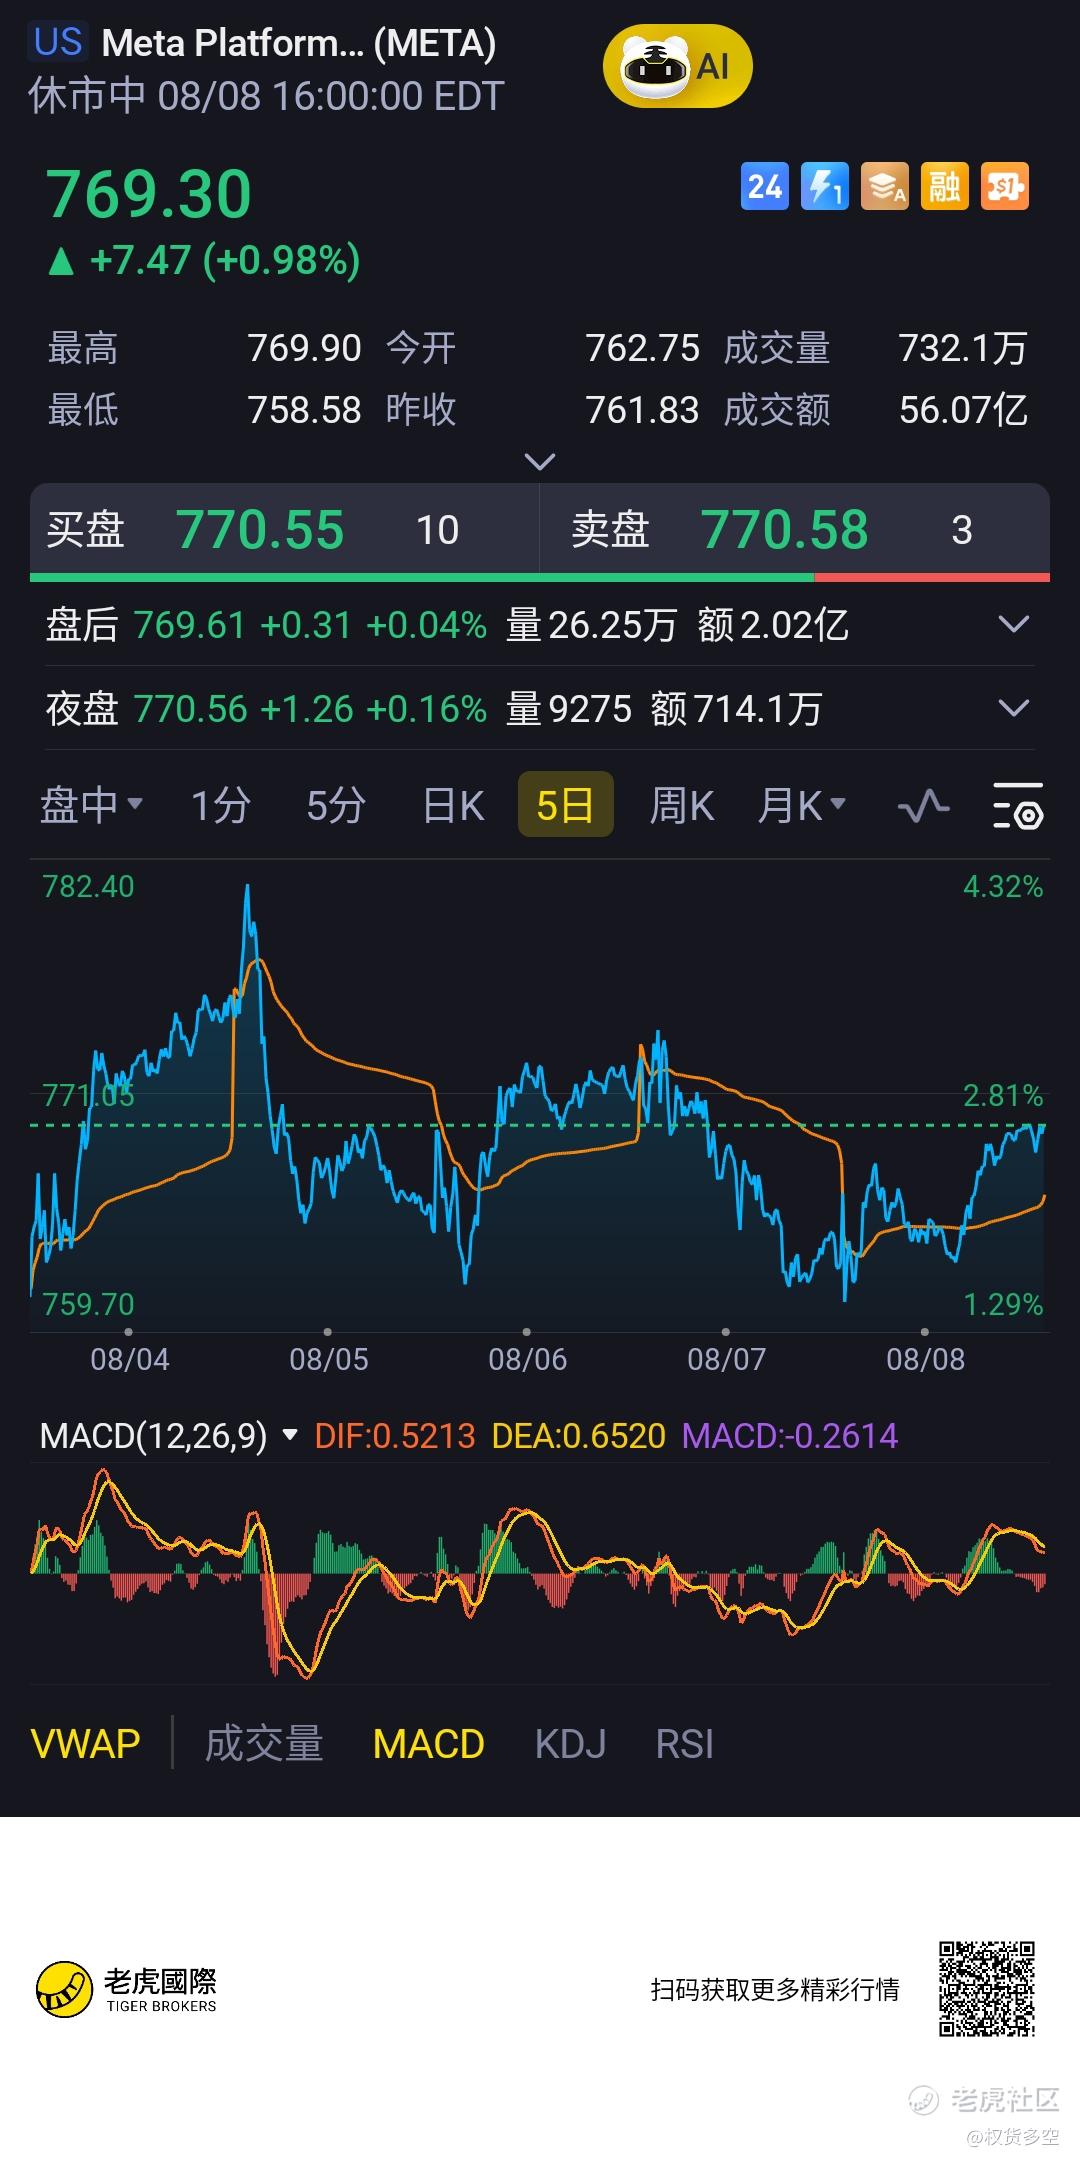Toggle the VWAP overlay indicator
Image resolution: width=1080 pixels, height=2162 pixels.
point(86,1744)
